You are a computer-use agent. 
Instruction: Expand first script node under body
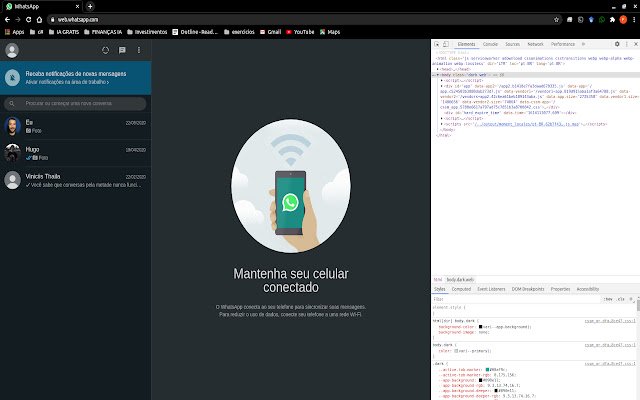tap(442, 81)
